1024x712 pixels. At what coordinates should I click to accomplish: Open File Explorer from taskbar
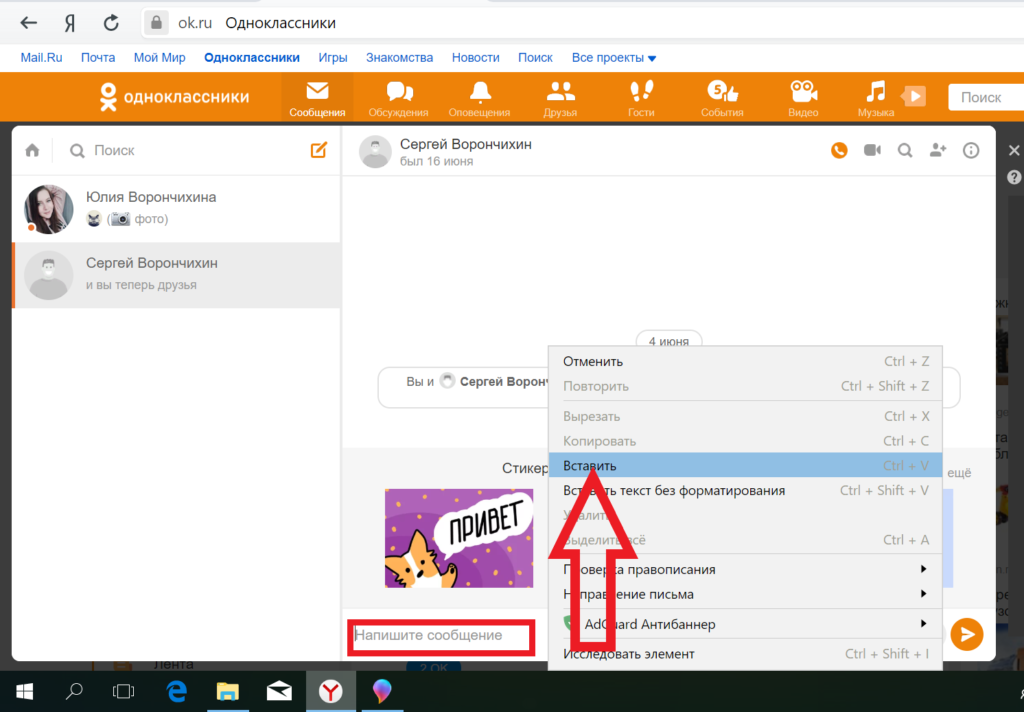tap(227, 691)
